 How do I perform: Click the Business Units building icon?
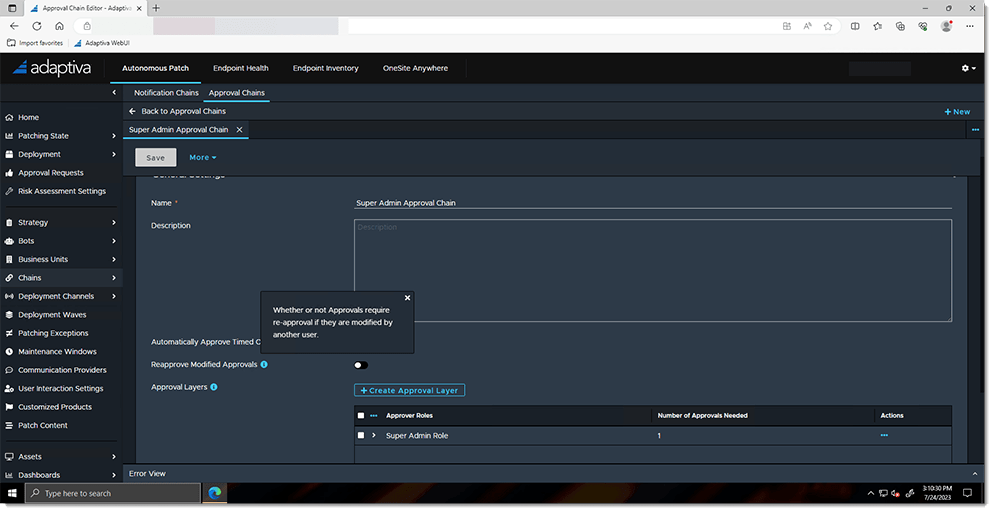coord(9,259)
